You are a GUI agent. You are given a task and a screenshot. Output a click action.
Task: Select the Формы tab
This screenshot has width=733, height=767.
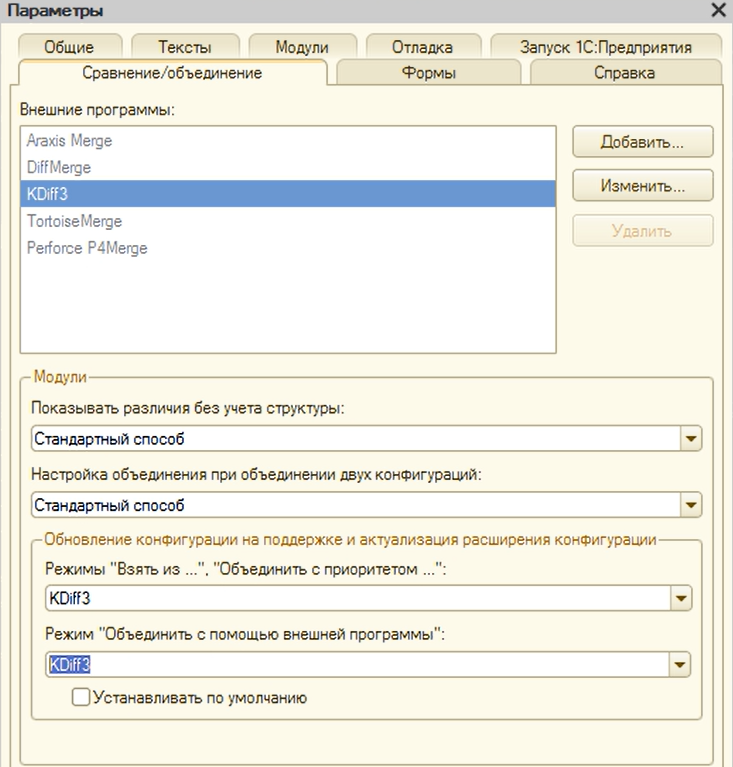(x=429, y=73)
